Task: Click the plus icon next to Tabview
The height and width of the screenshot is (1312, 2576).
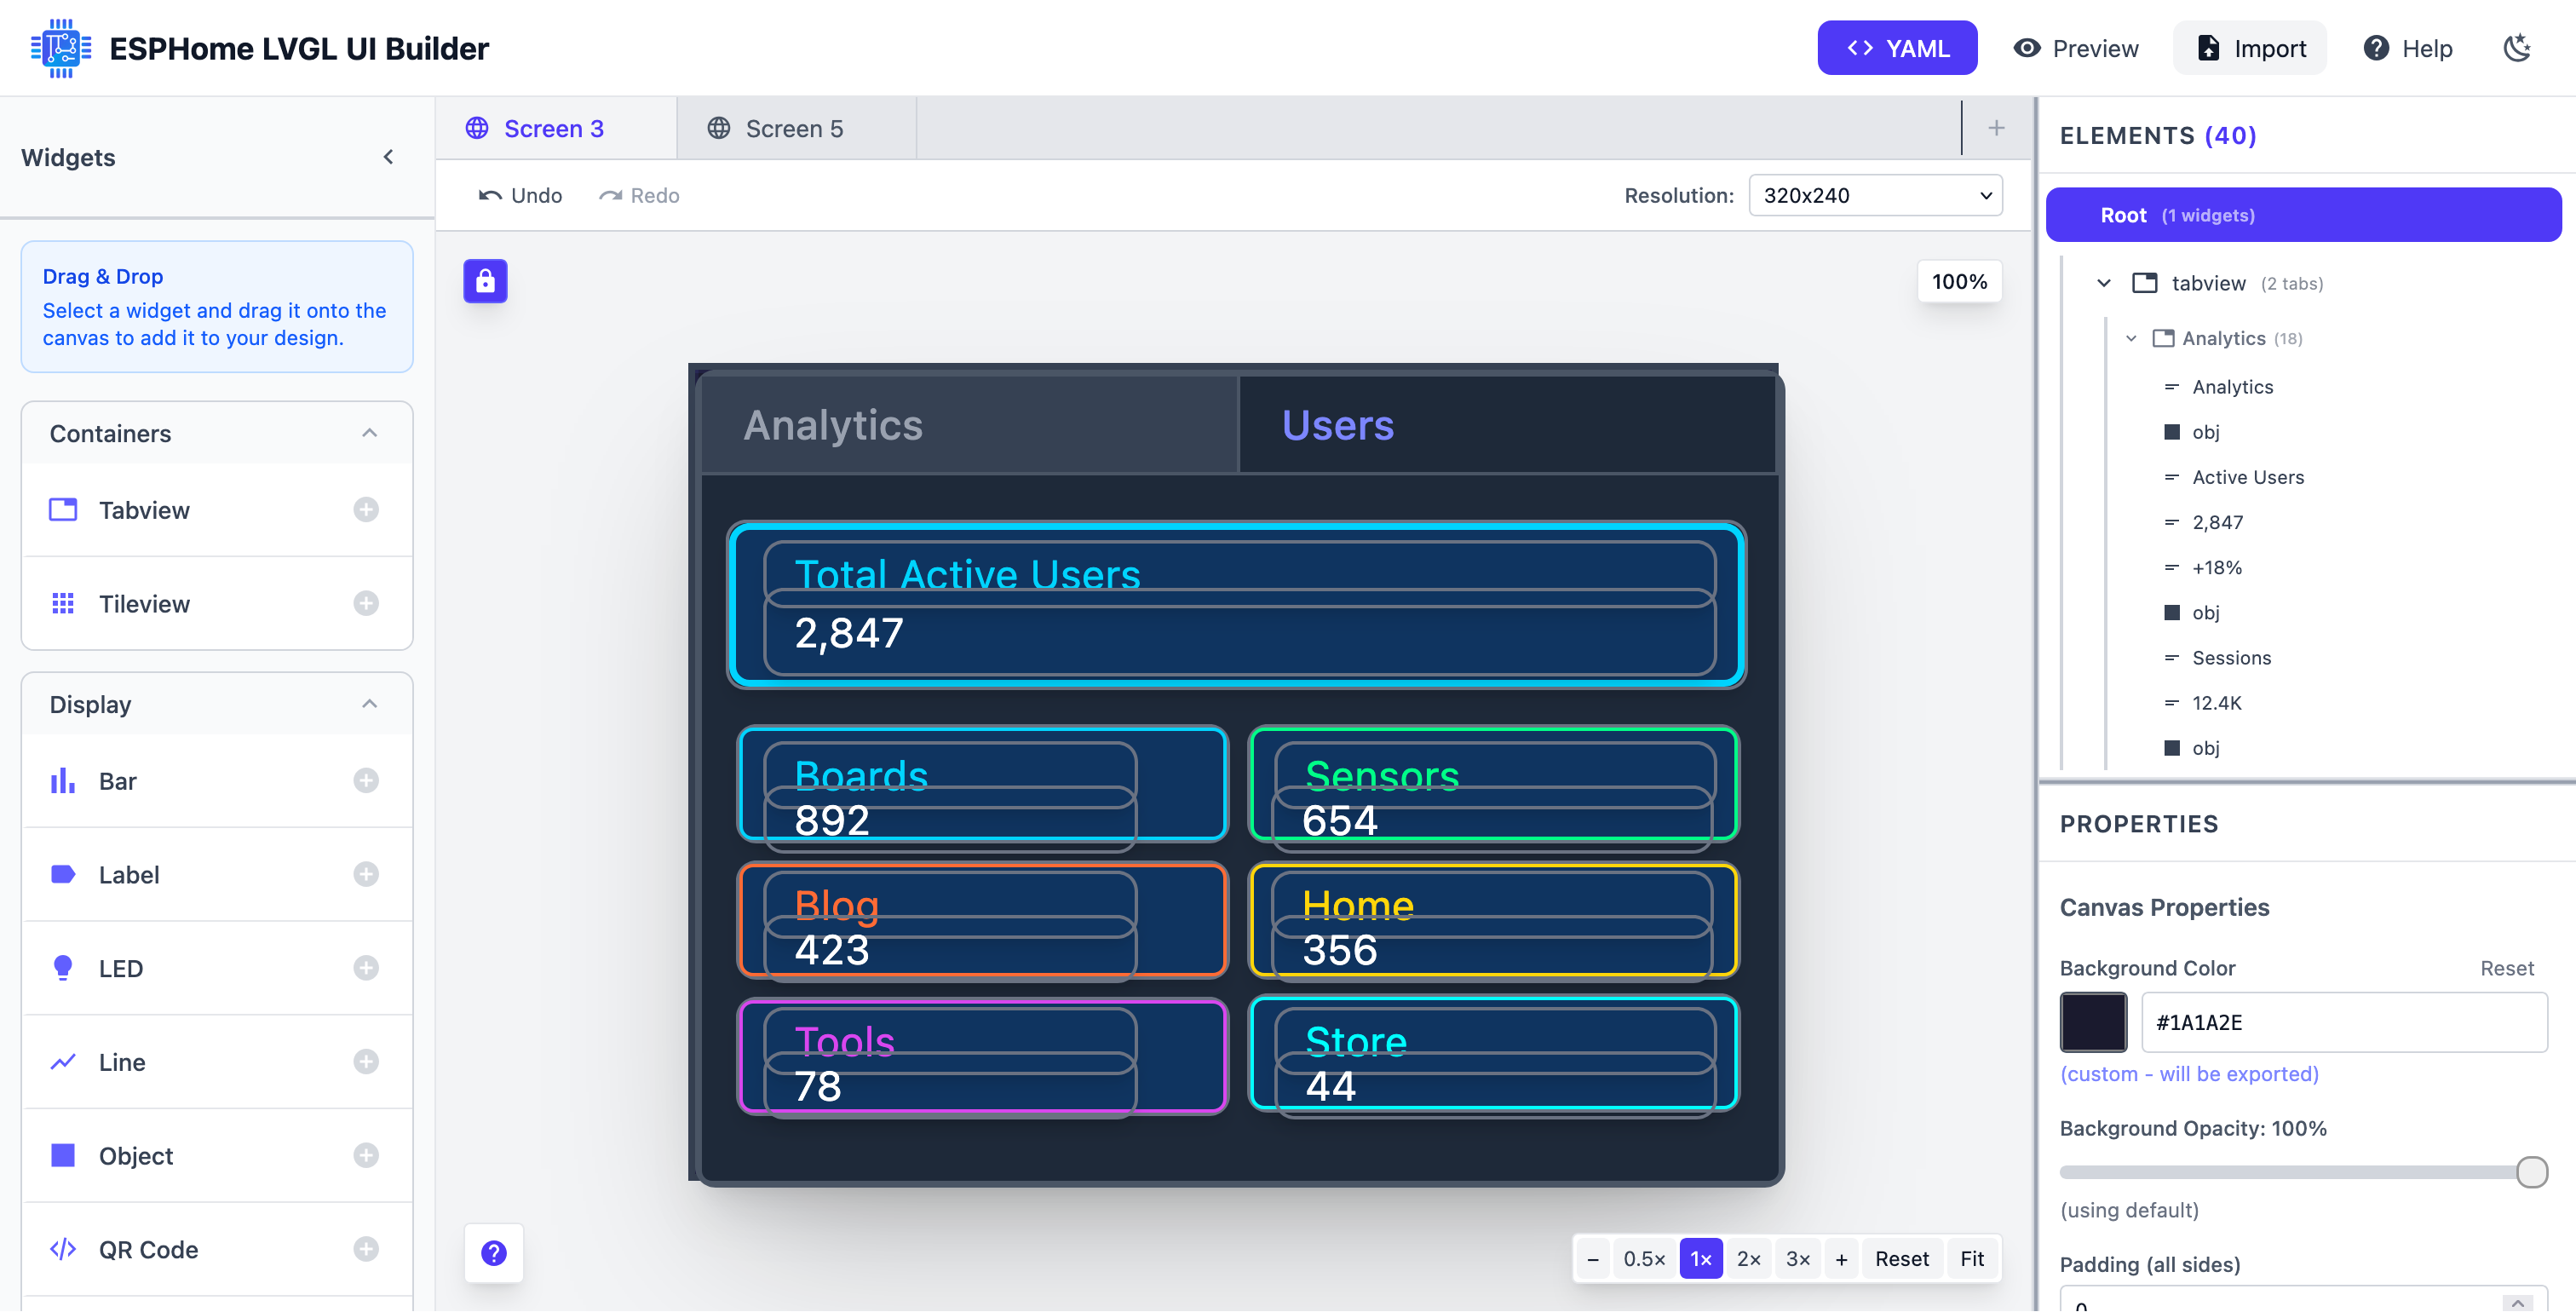Action: pos(366,510)
